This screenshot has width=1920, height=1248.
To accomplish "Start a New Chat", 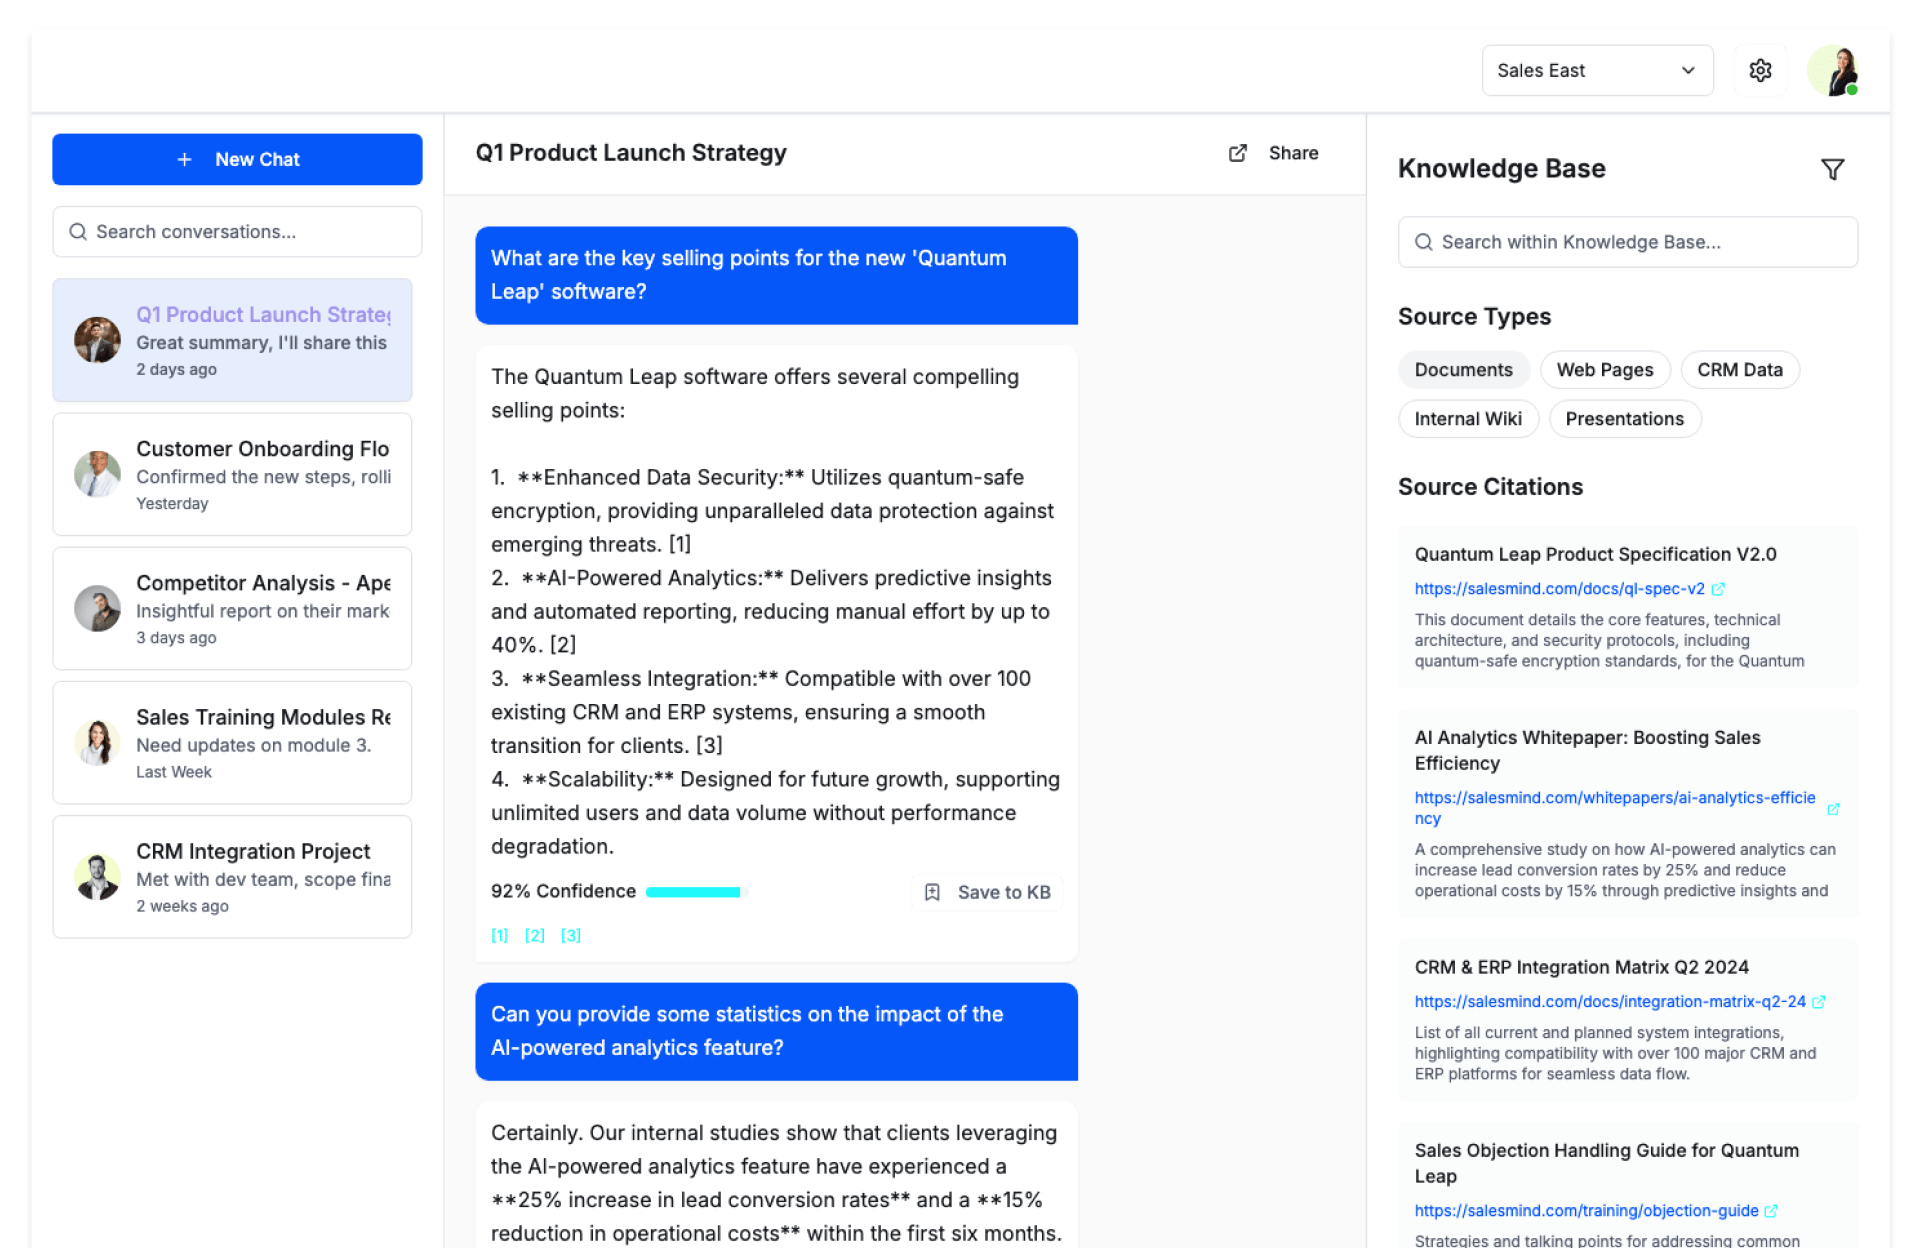I will pyautogui.click(x=237, y=160).
